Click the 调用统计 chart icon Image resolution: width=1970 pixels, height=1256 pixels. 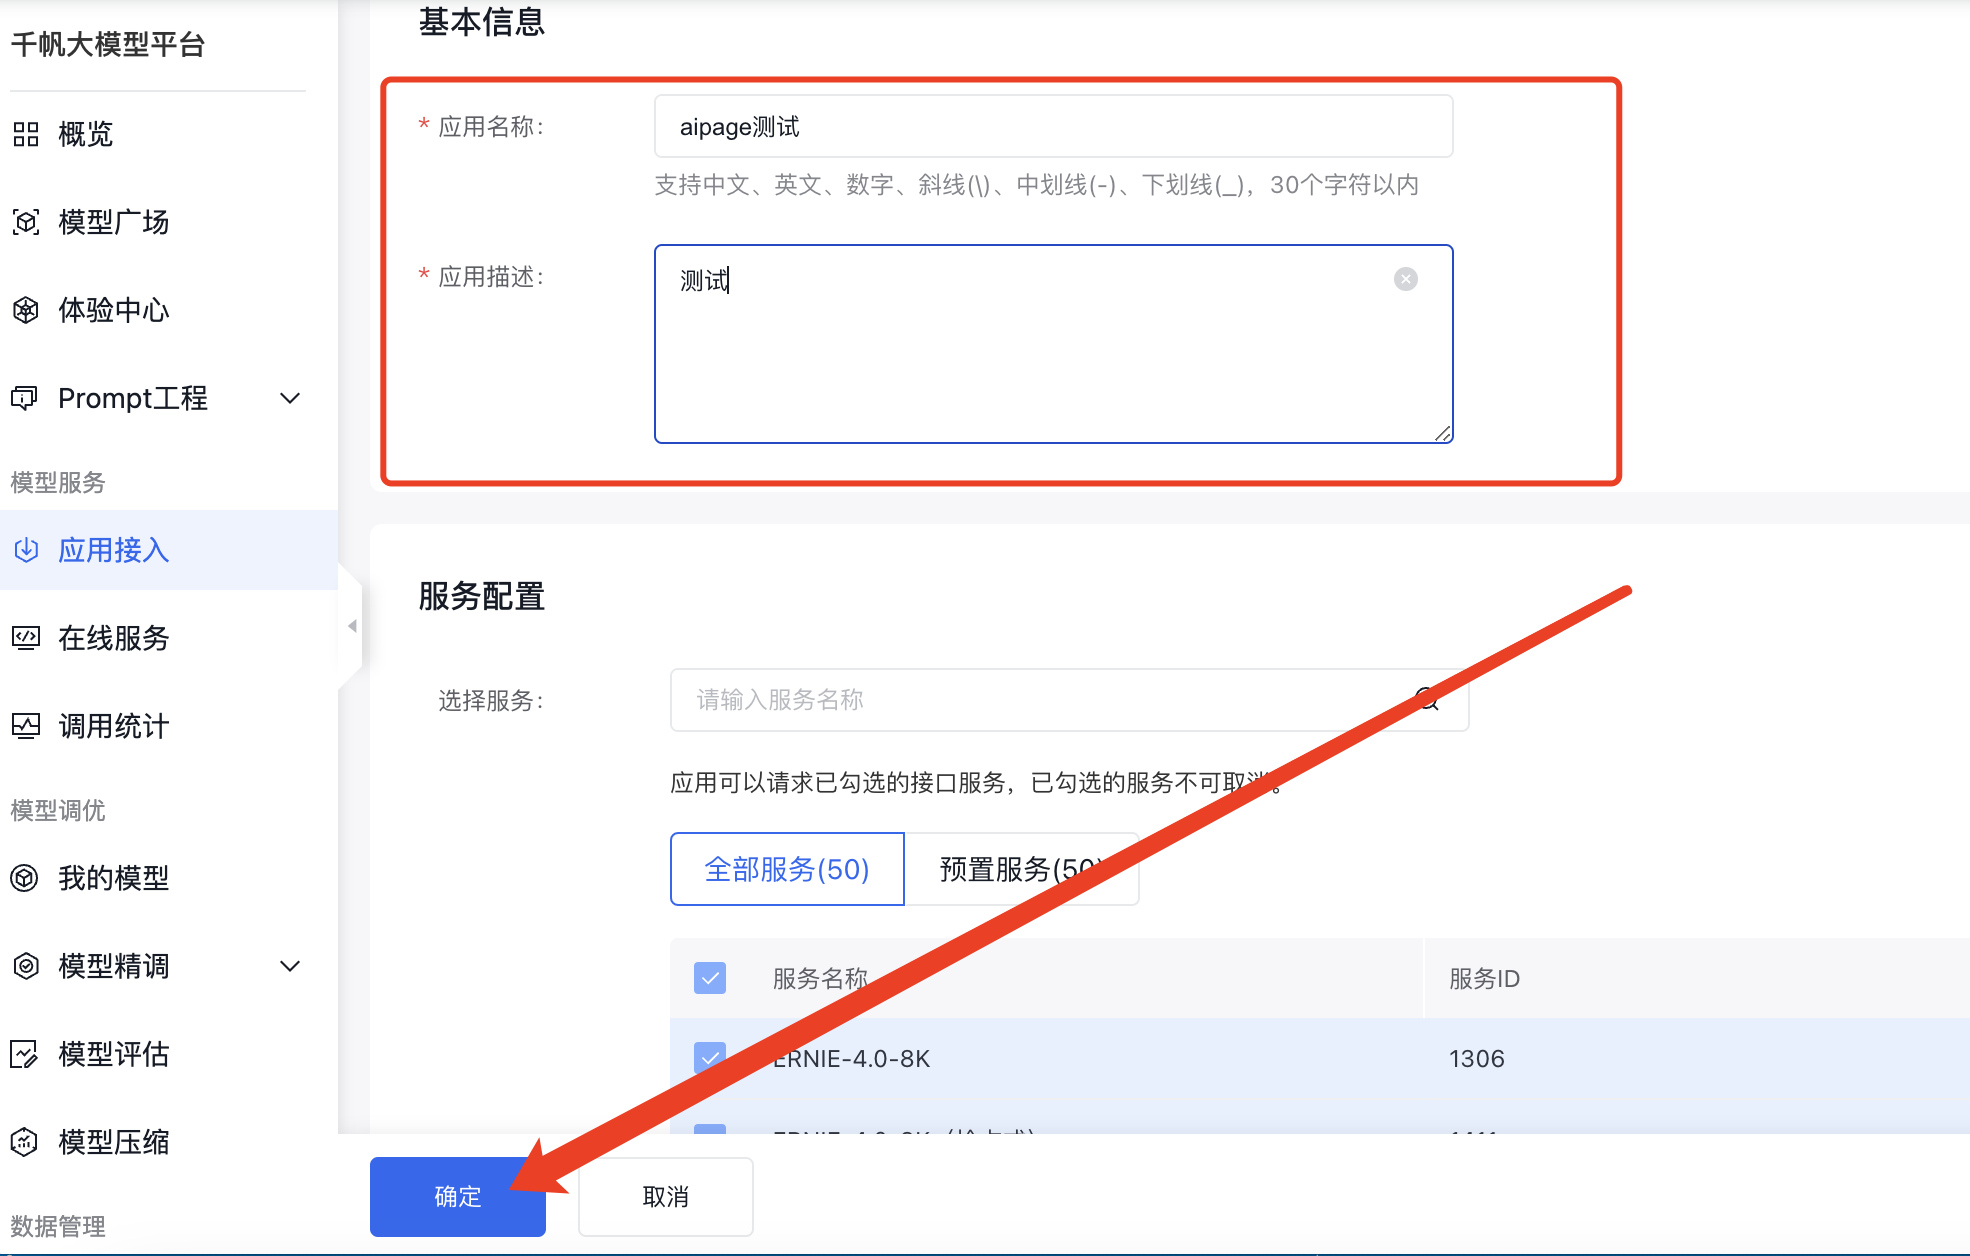[26, 726]
